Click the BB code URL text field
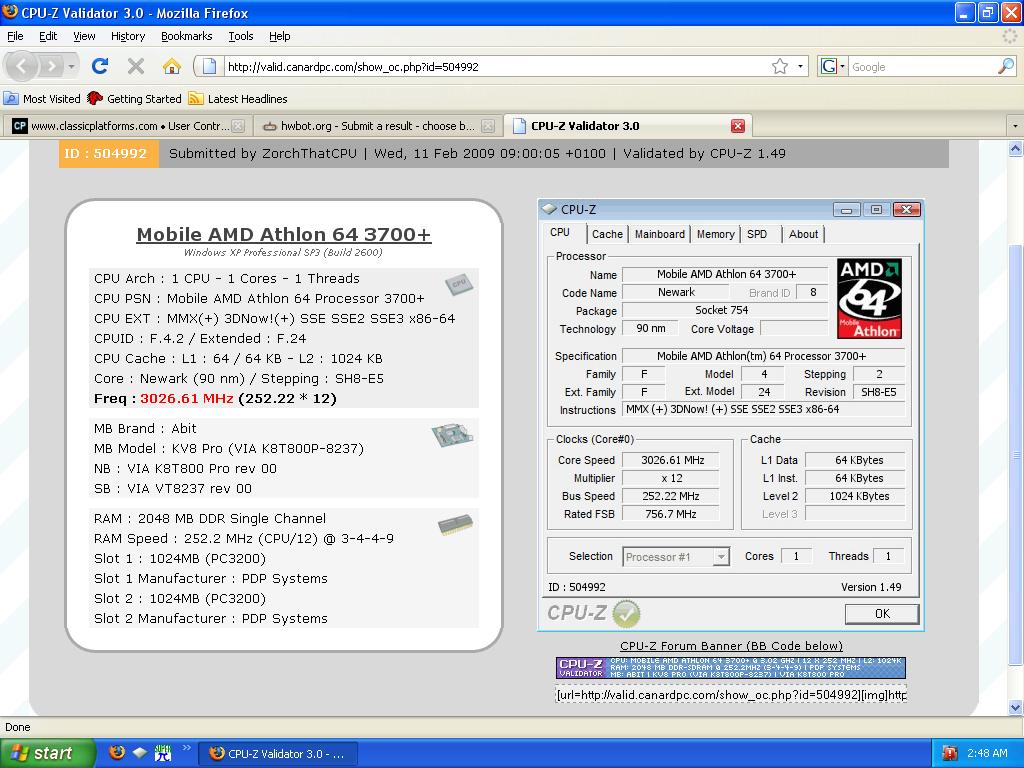Viewport: 1024px width, 768px height. coord(731,694)
